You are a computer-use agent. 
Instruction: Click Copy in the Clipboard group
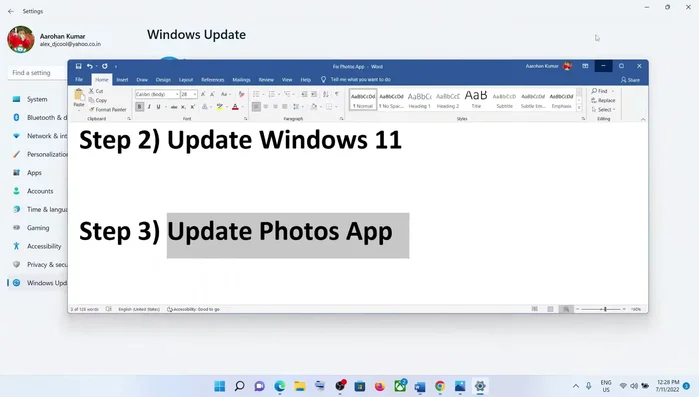pyautogui.click(x=98, y=100)
